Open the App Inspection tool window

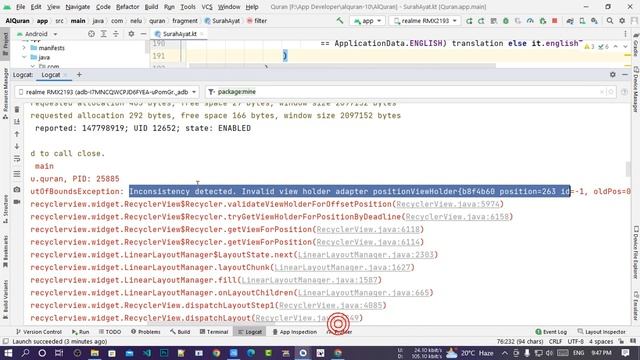coord(294,332)
